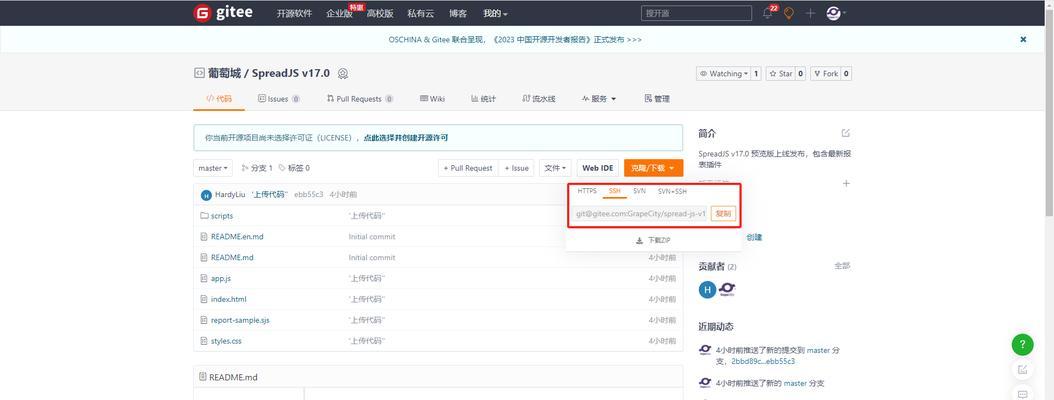The height and width of the screenshot is (400, 1054).
Task: Click the orange location pin icon in header
Action: pos(788,13)
